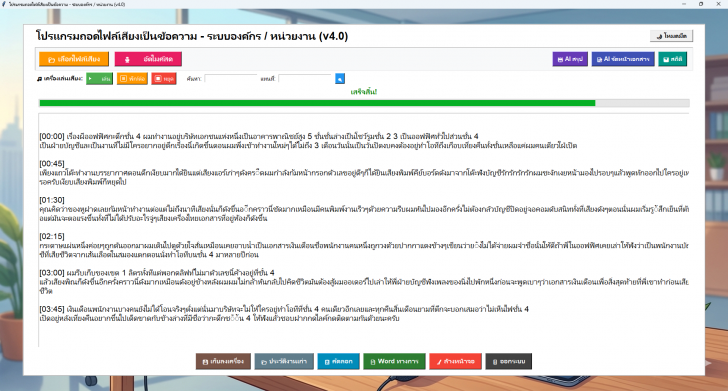Run AI จัดหน้าเอกสาร document formatting
This screenshot has height=391, width=728.
click(623, 59)
